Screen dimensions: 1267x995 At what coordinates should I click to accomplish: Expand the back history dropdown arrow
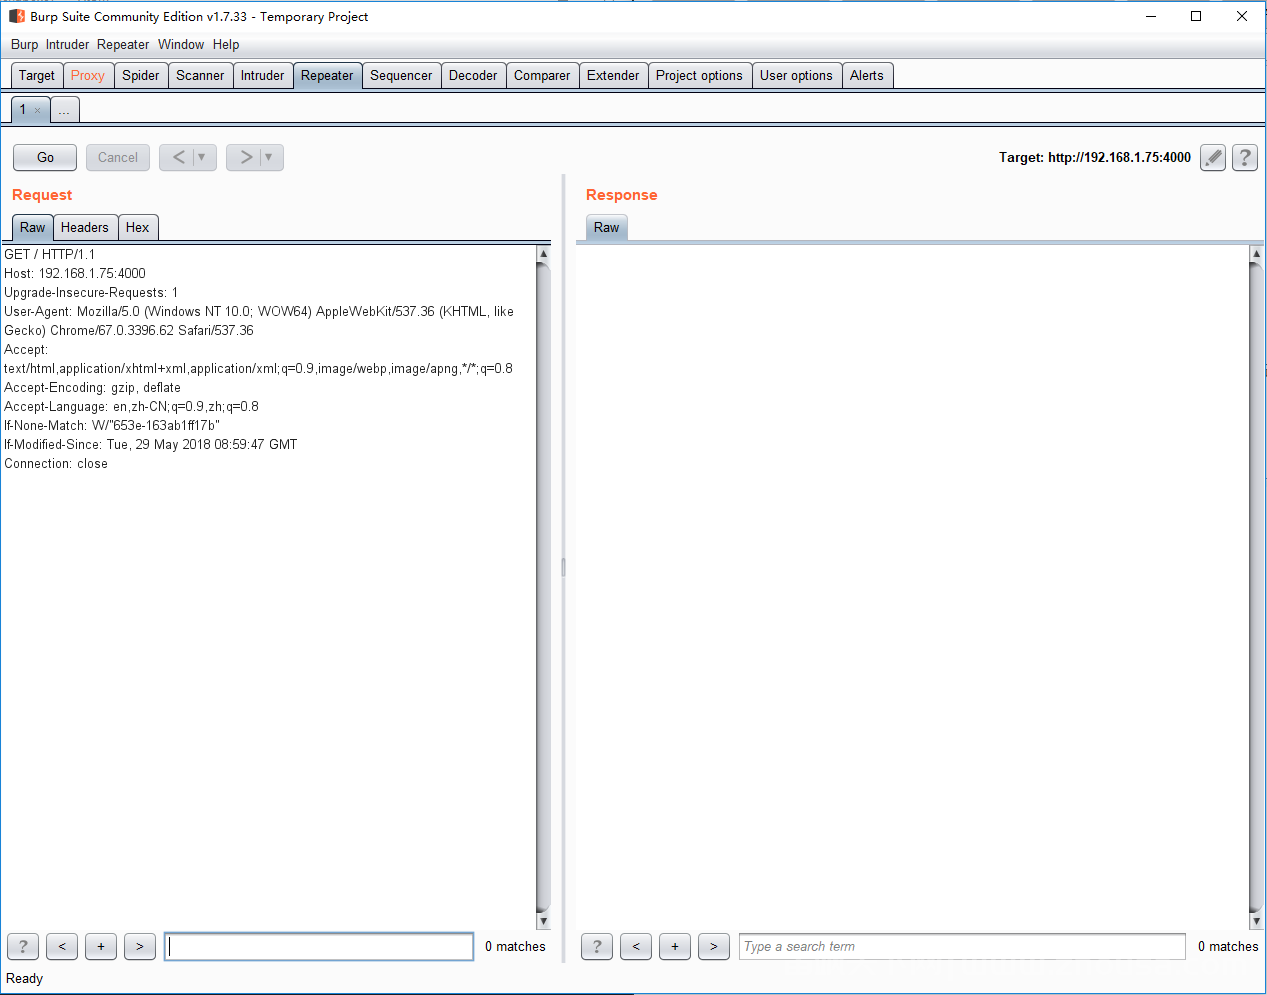point(202,157)
